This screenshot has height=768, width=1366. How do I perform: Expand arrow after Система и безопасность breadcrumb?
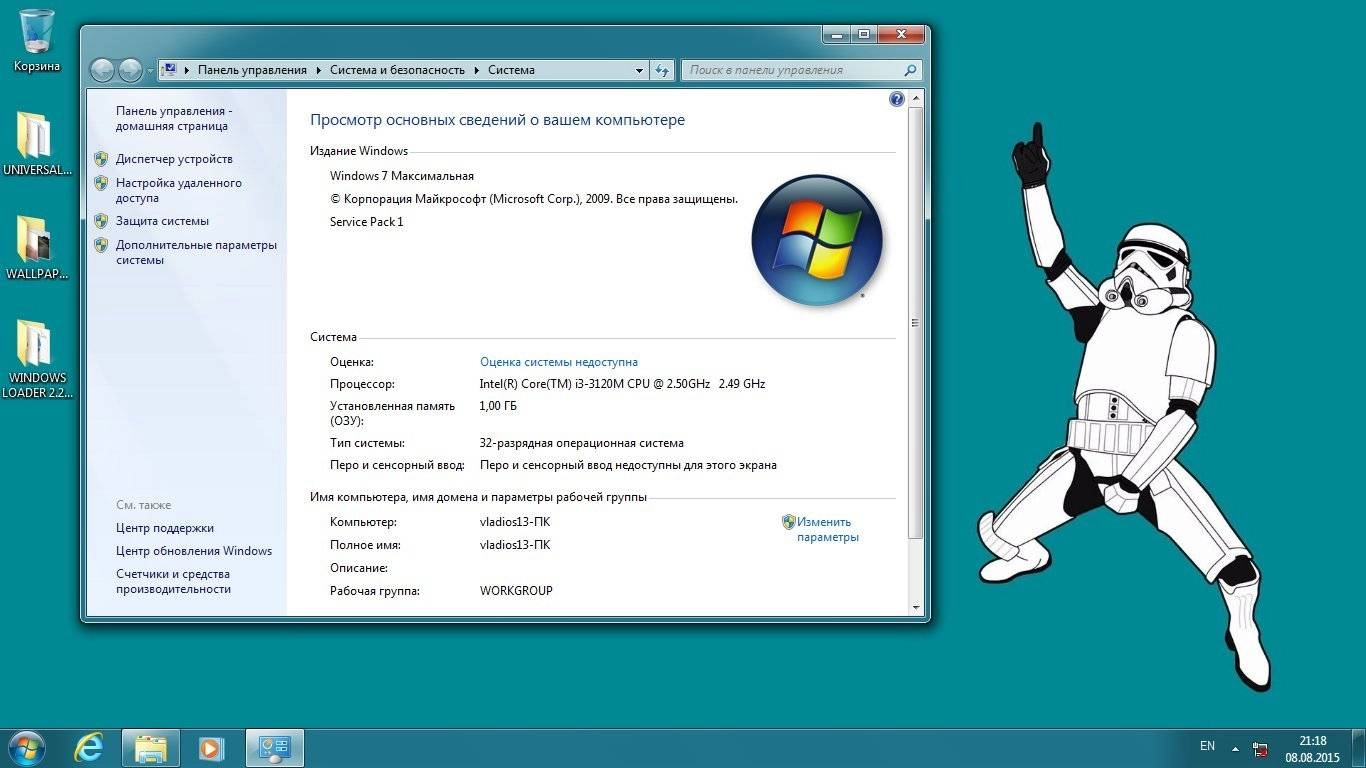[x=477, y=70]
